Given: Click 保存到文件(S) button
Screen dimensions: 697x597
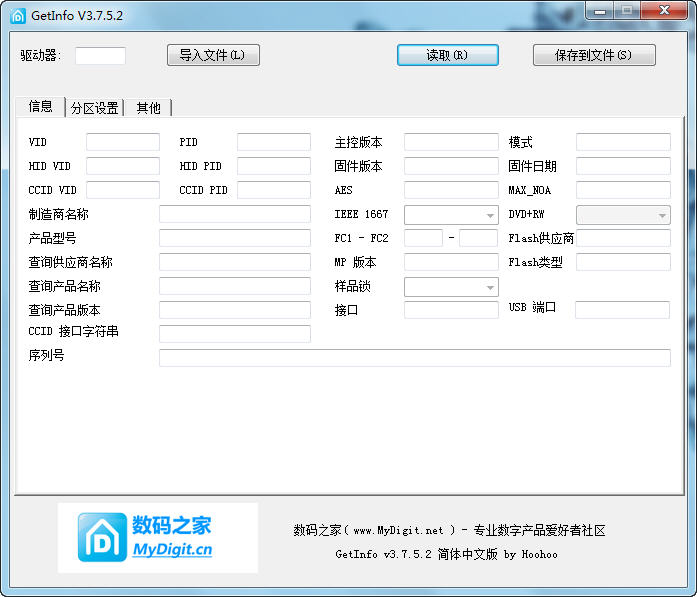Looking at the screenshot, I should [593, 55].
